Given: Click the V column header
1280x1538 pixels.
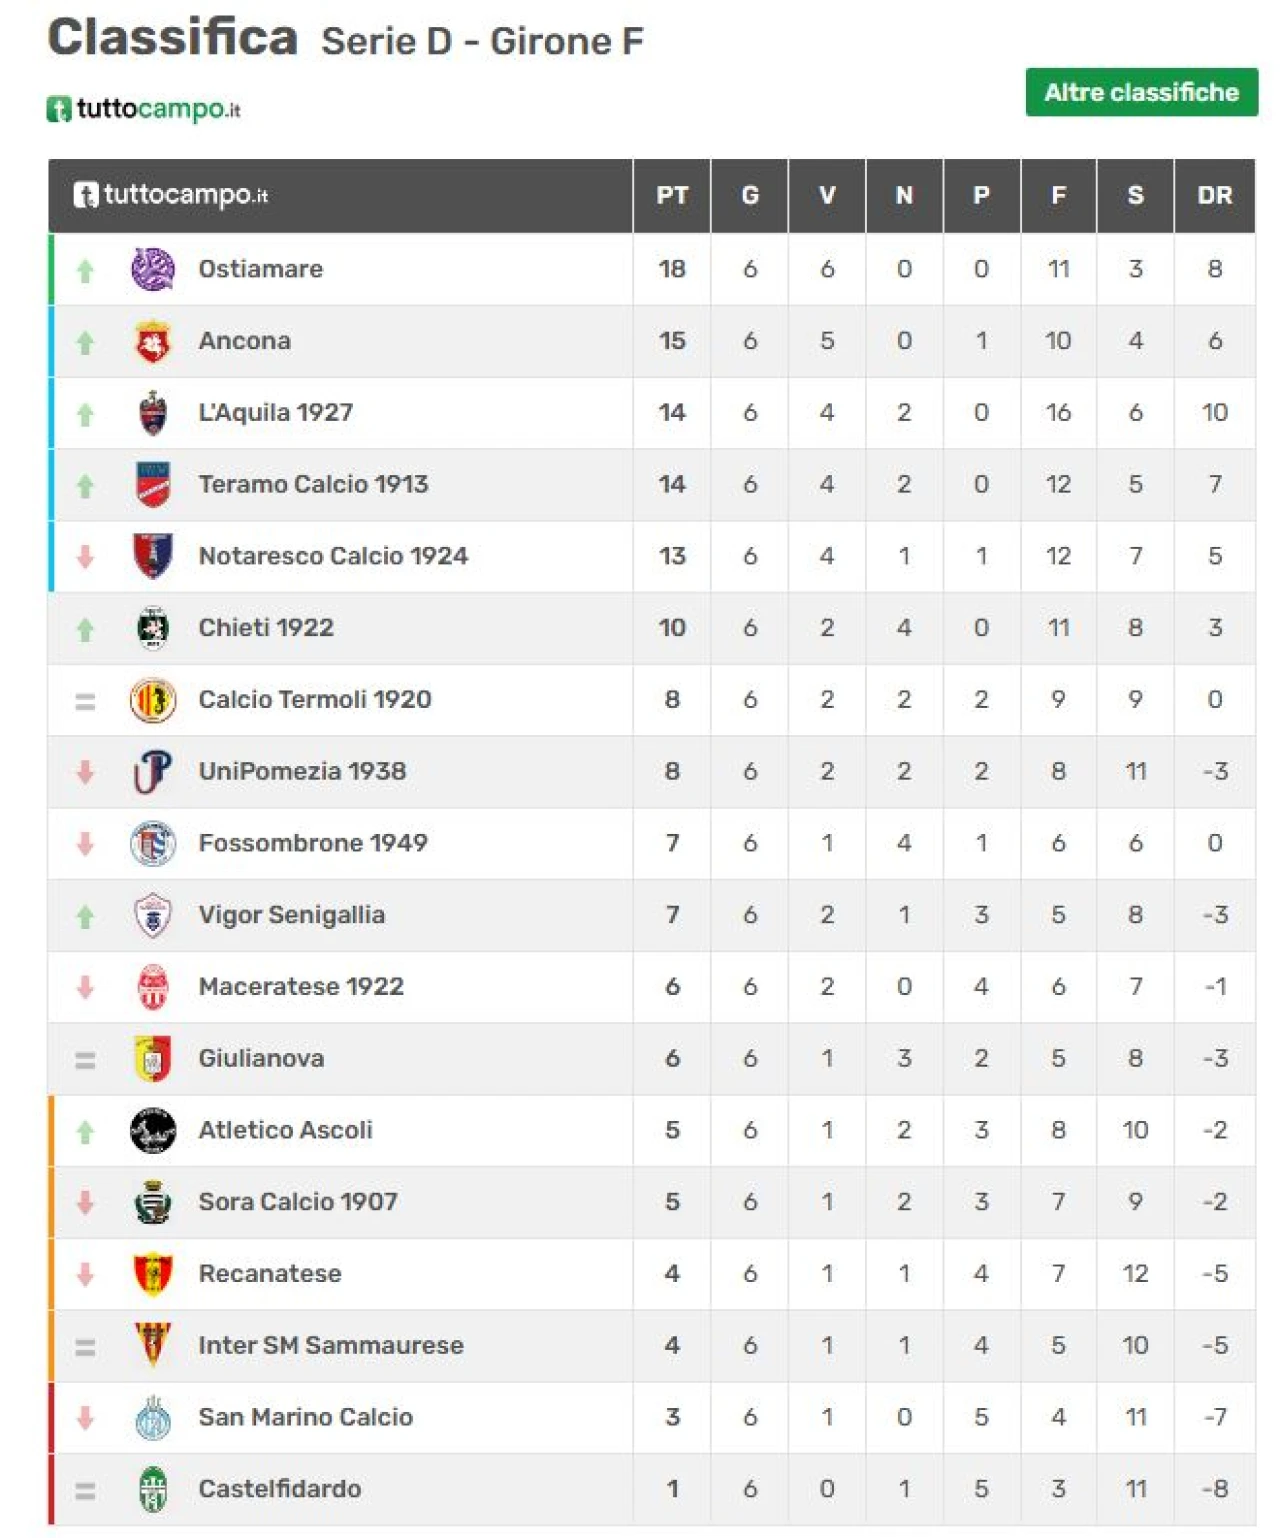Looking at the screenshot, I should coord(827,196).
